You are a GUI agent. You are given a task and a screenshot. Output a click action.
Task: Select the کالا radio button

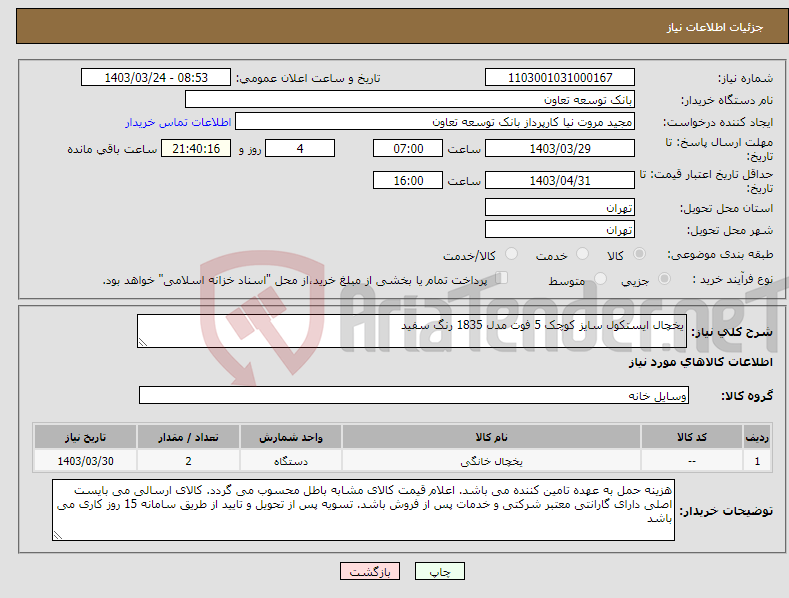click(639, 254)
